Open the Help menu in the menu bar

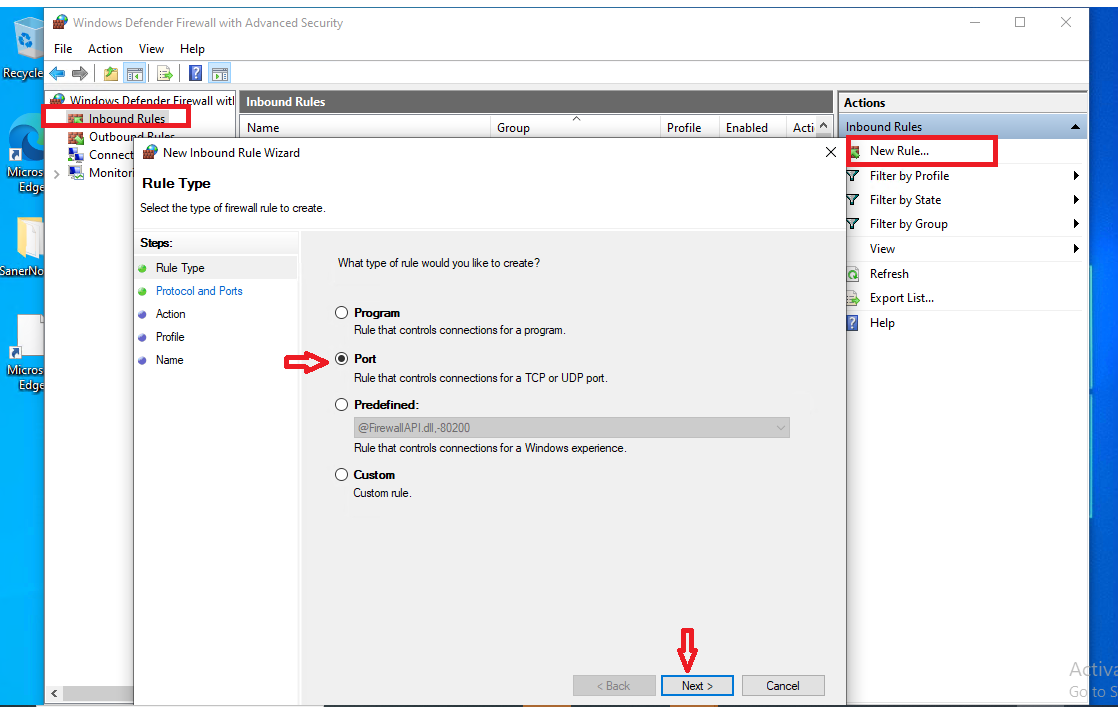pyautogui.click(x=193, y=48)
